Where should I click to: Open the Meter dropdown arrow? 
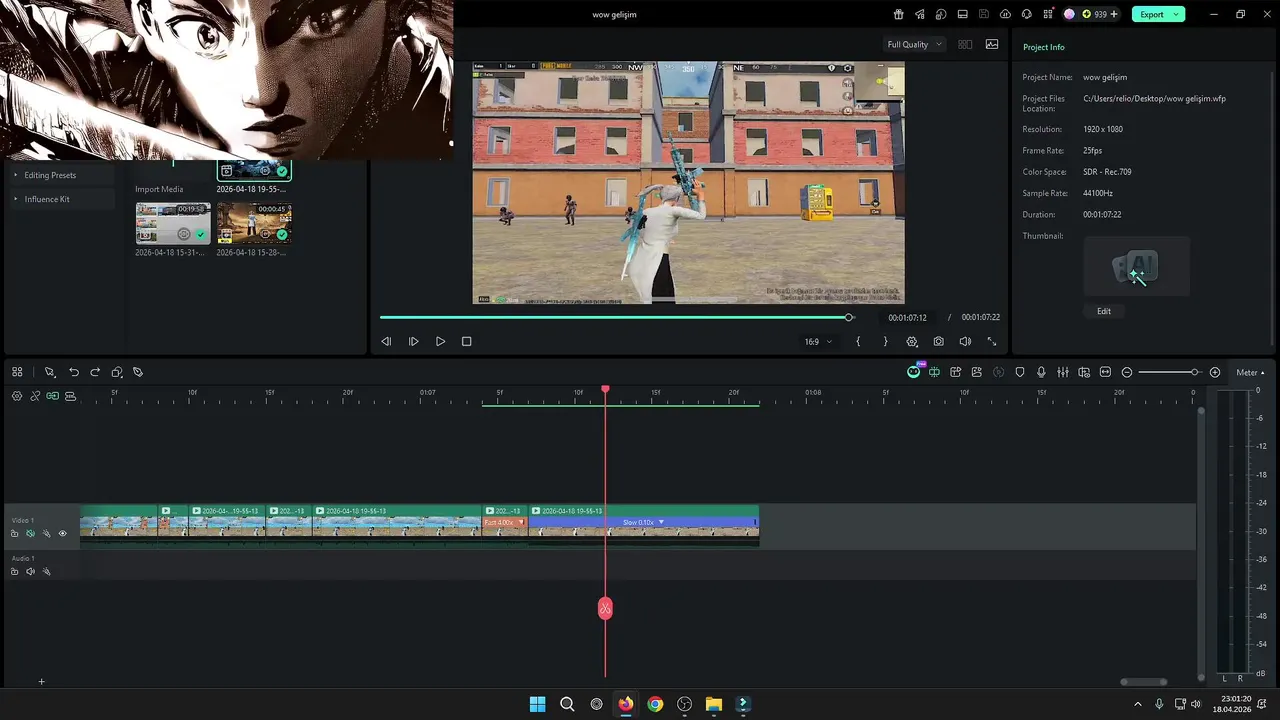point(1261,373)
